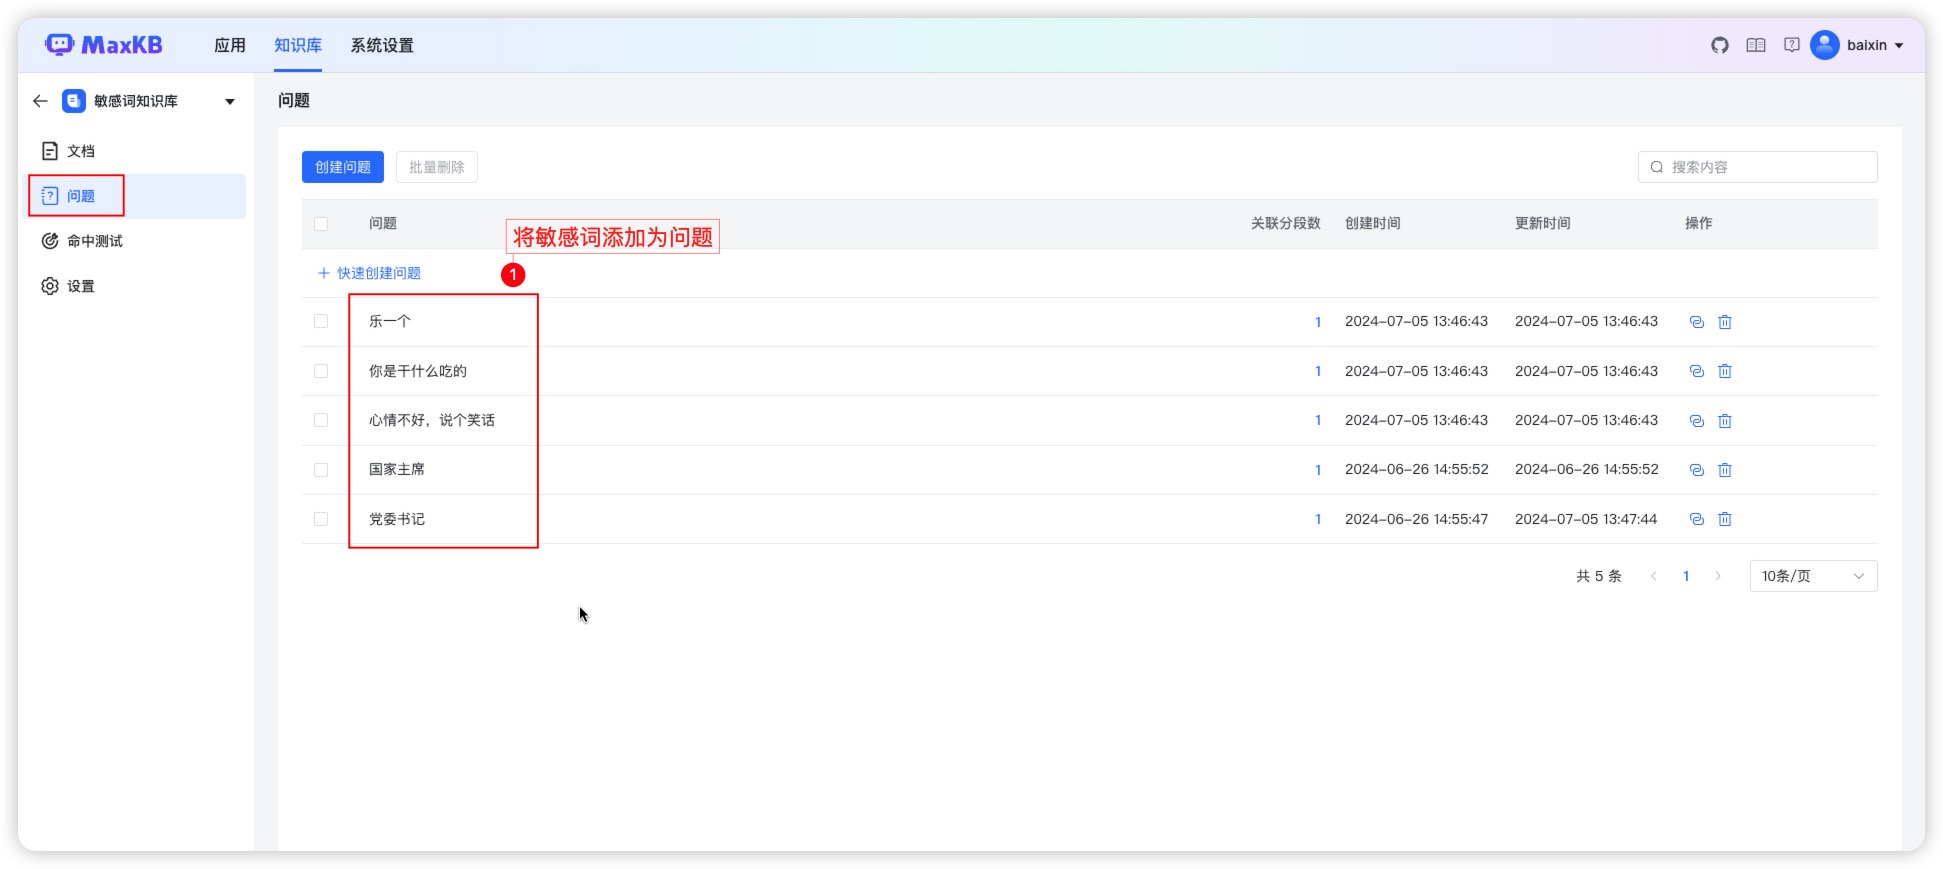
Task: Open linked segment count for 乐一个
Action: (1318, 322)
